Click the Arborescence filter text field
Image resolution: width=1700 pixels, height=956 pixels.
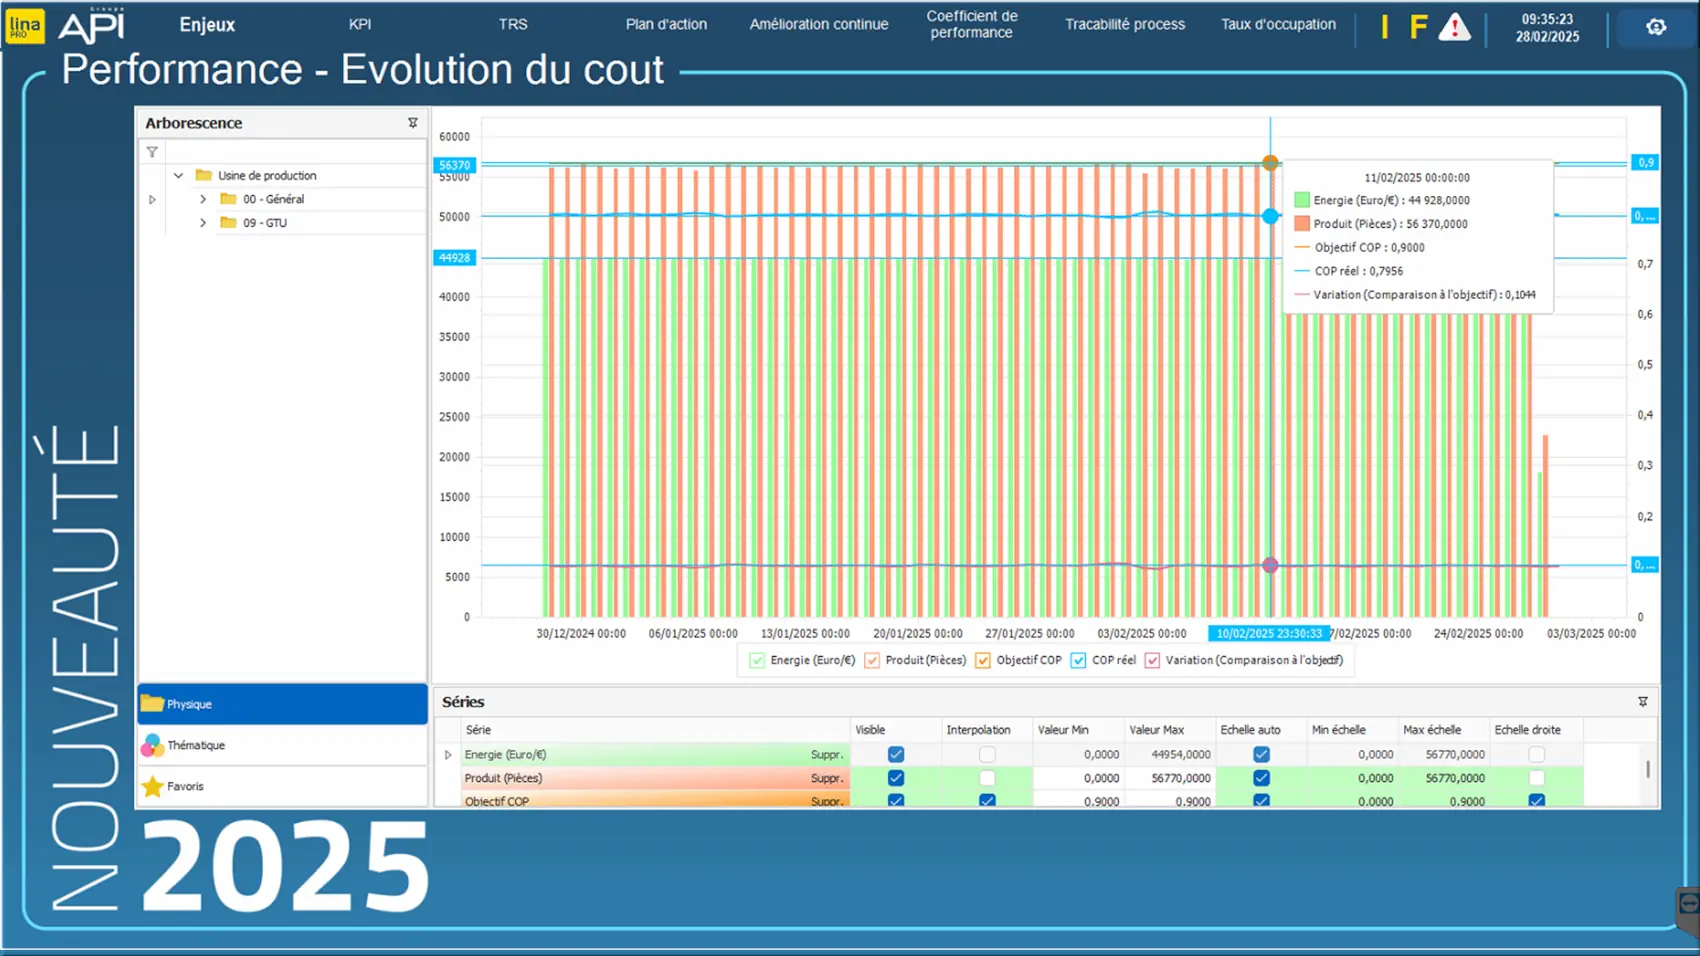pyautogui.click(x=290, y=152)
